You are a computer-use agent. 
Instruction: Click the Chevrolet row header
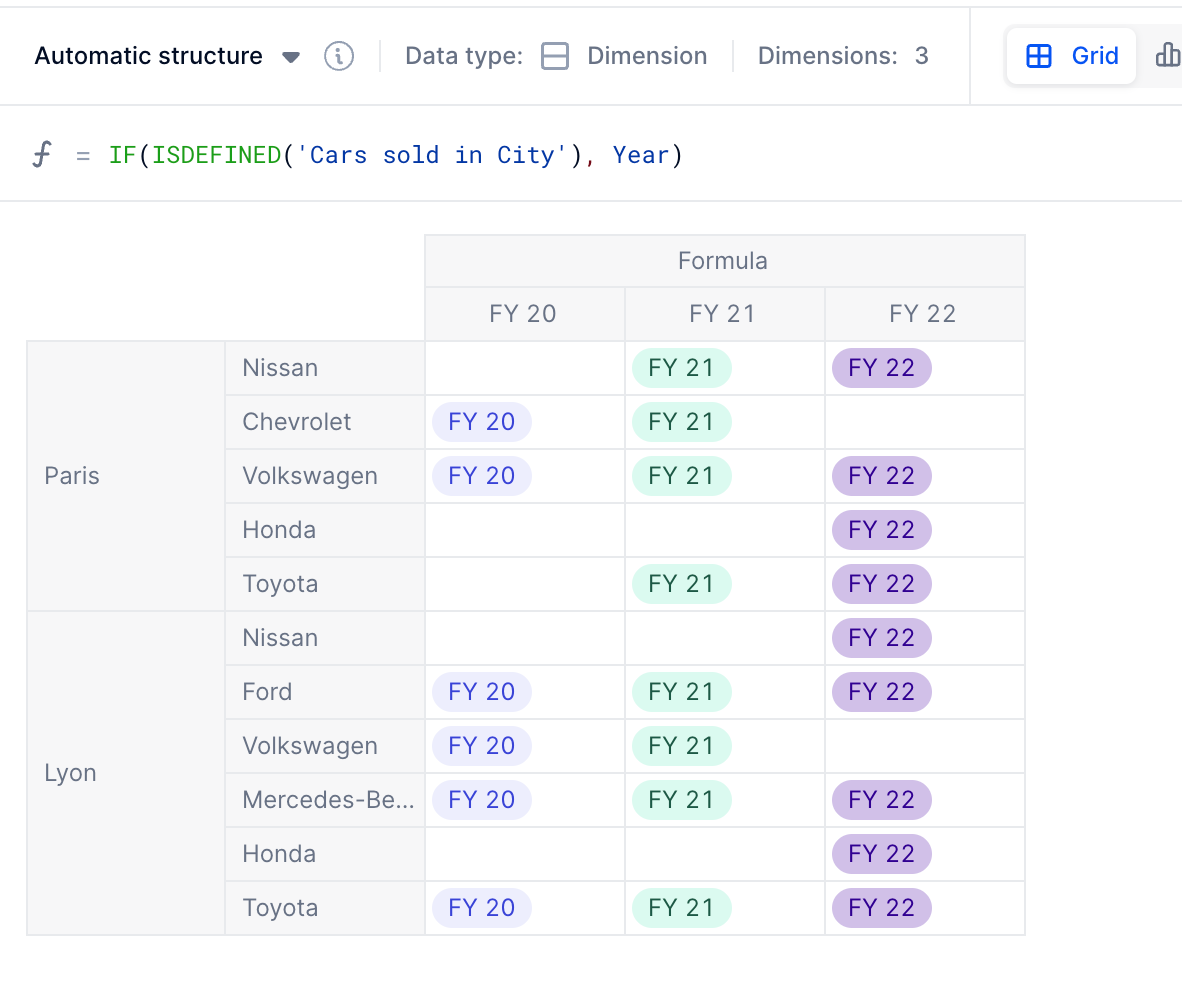[325, 422]
